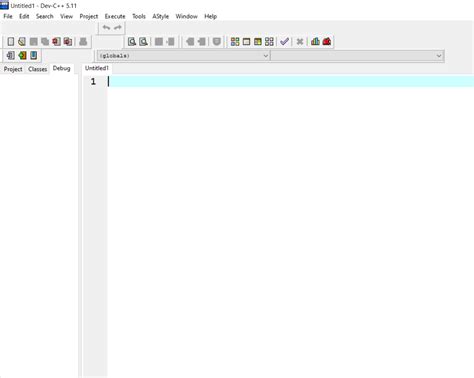Click line number 1 in the gutter

(93, 82)
